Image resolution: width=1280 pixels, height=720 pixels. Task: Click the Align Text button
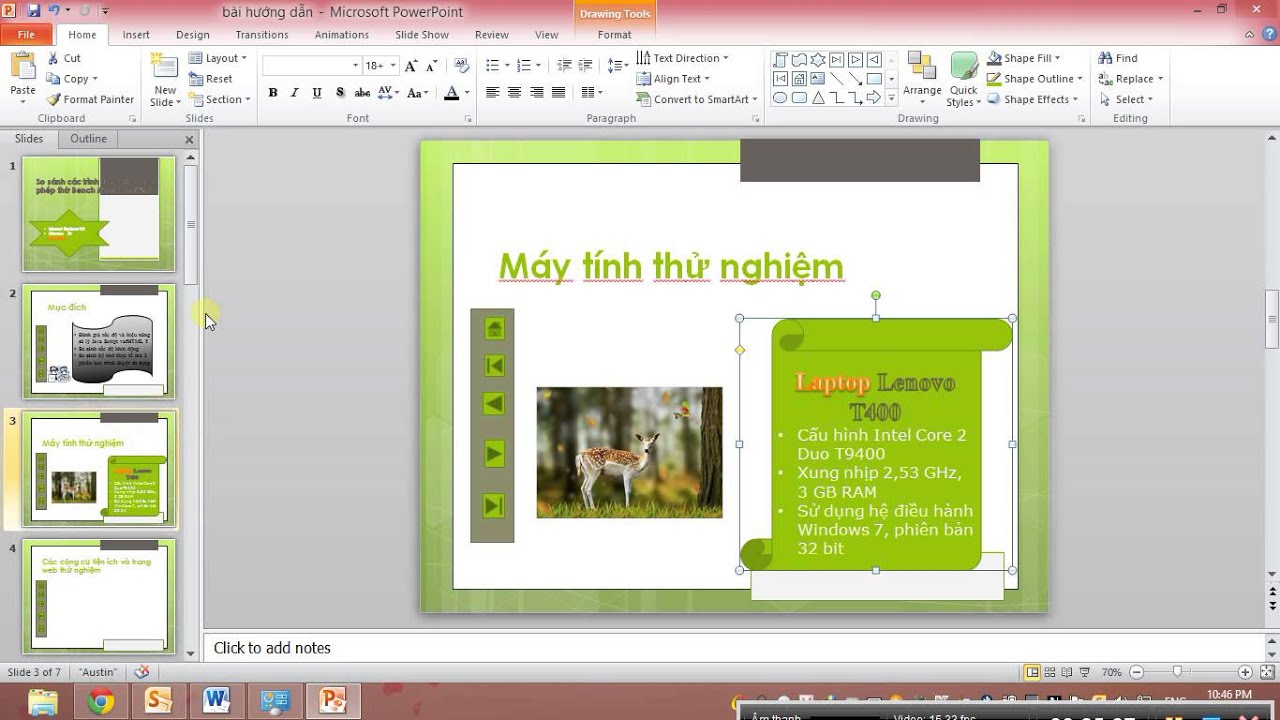pos(674,79)
